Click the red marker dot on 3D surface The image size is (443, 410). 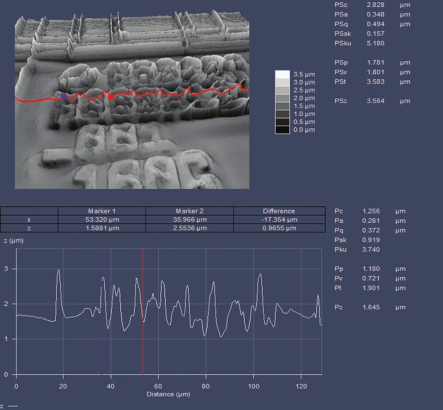[111, 97]
